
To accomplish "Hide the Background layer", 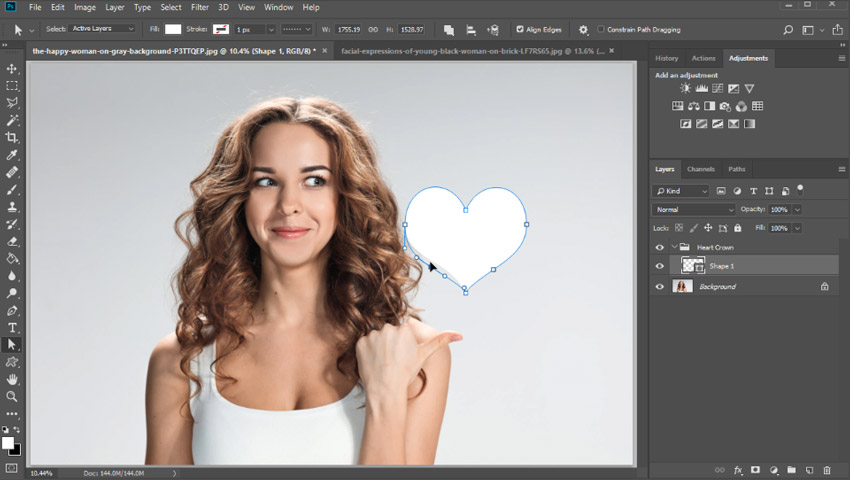I will 659,287.
